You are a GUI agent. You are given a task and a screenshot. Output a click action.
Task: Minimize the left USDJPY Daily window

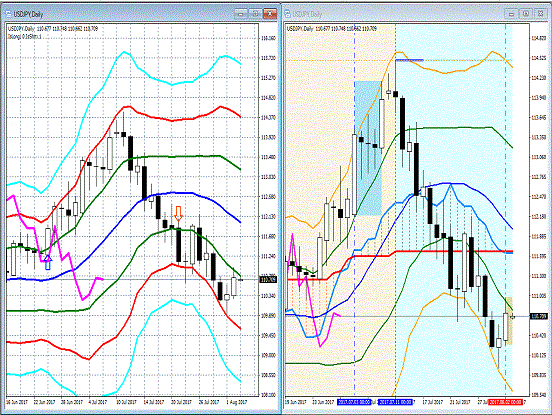pyautogui.click(x=241, y=14)
